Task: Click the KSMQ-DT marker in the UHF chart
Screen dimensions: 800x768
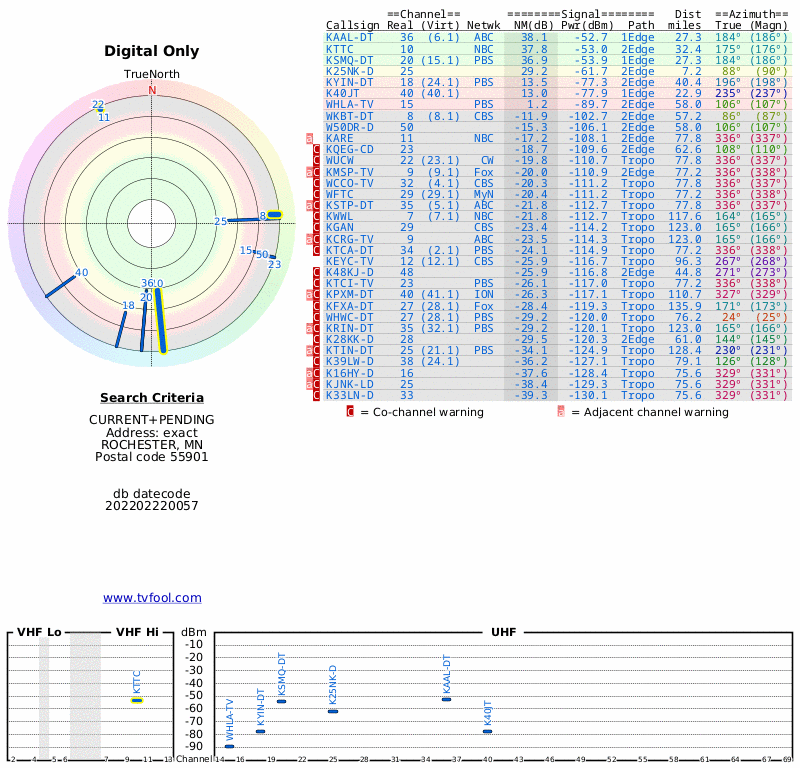Action: click(x=281, y=702)
